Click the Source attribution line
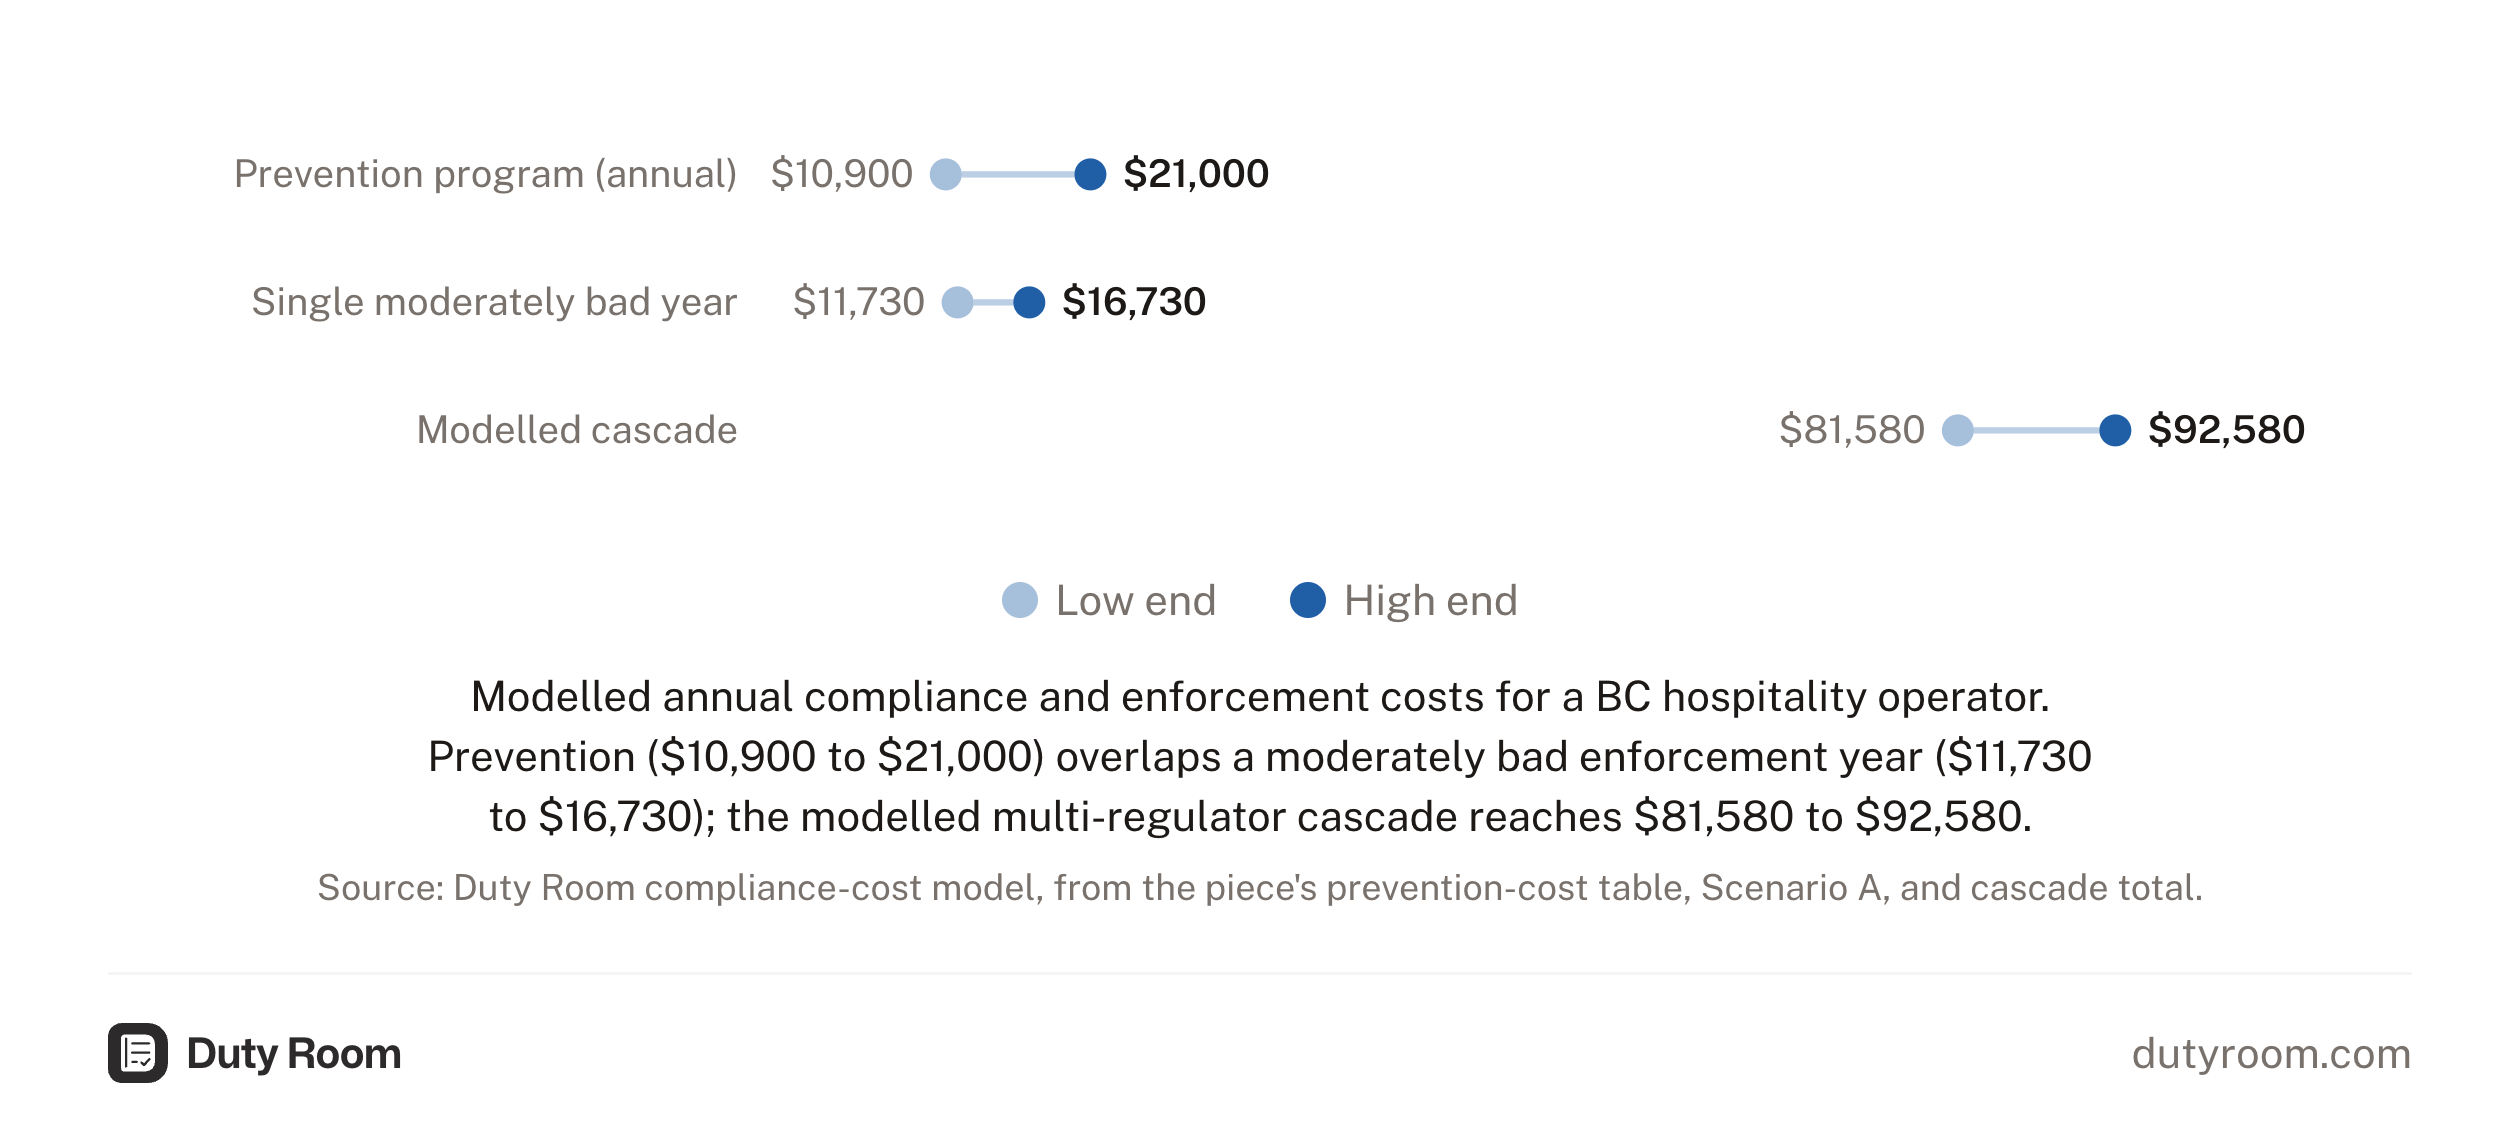This screenshot has width=2520, height=1143. pos(1260,888)
